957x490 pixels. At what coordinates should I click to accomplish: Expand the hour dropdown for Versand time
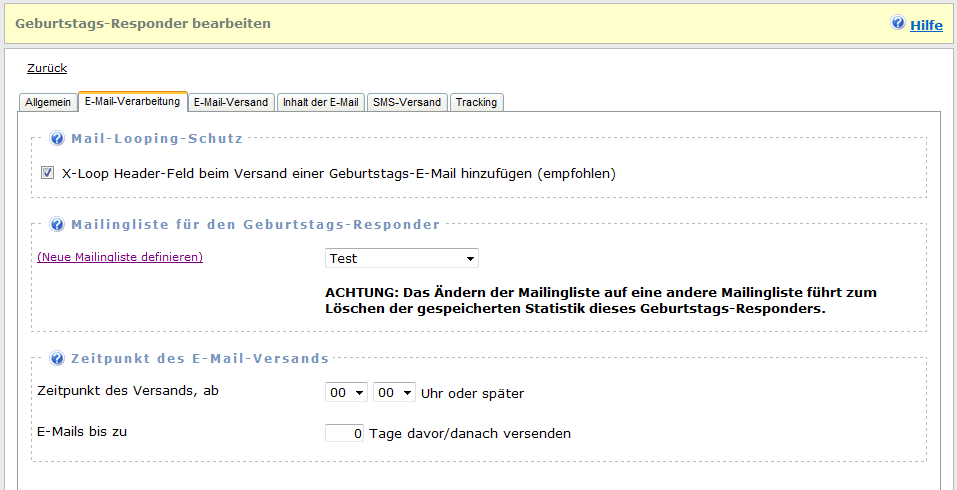[x=346, y=393]
